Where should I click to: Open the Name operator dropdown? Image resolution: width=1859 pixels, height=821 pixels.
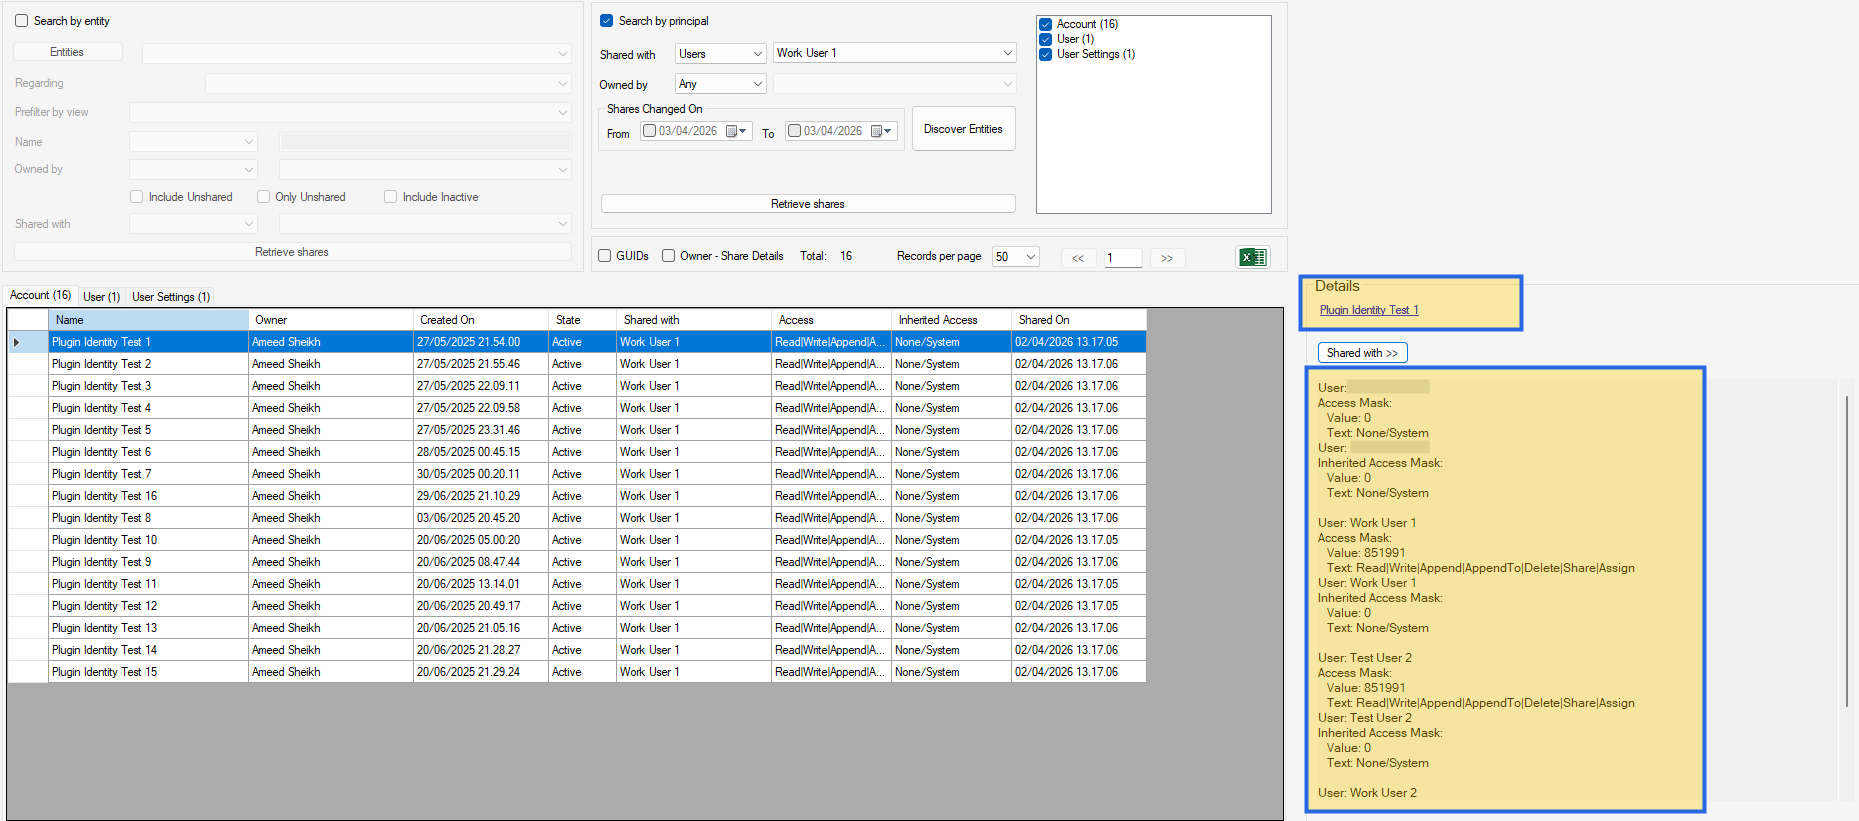[193, 142]
